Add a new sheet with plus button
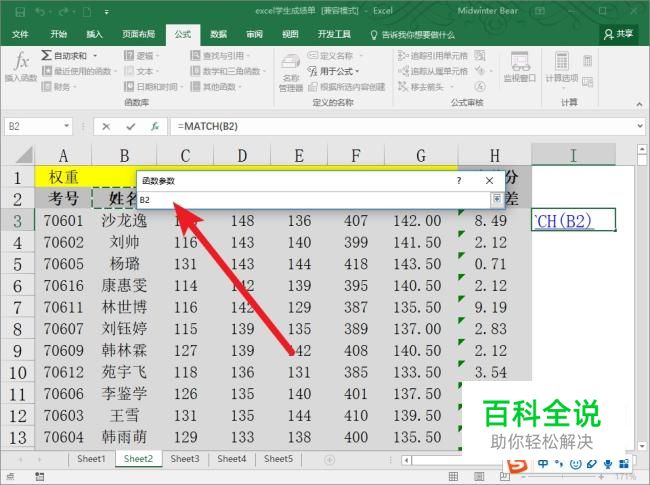Image resolution: width=650 pixels, height=485 pixels. click(330, 460)
